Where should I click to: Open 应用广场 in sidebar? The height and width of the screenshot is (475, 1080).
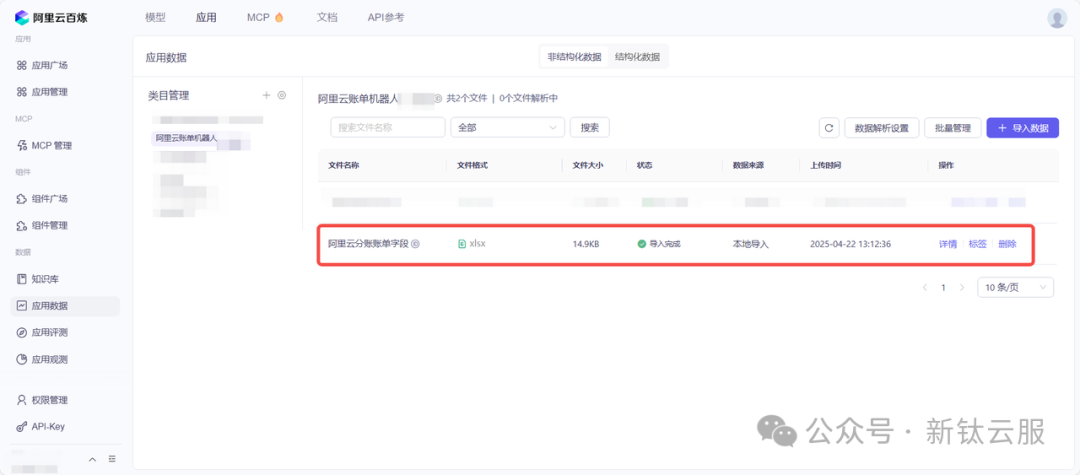coord(43,65)
